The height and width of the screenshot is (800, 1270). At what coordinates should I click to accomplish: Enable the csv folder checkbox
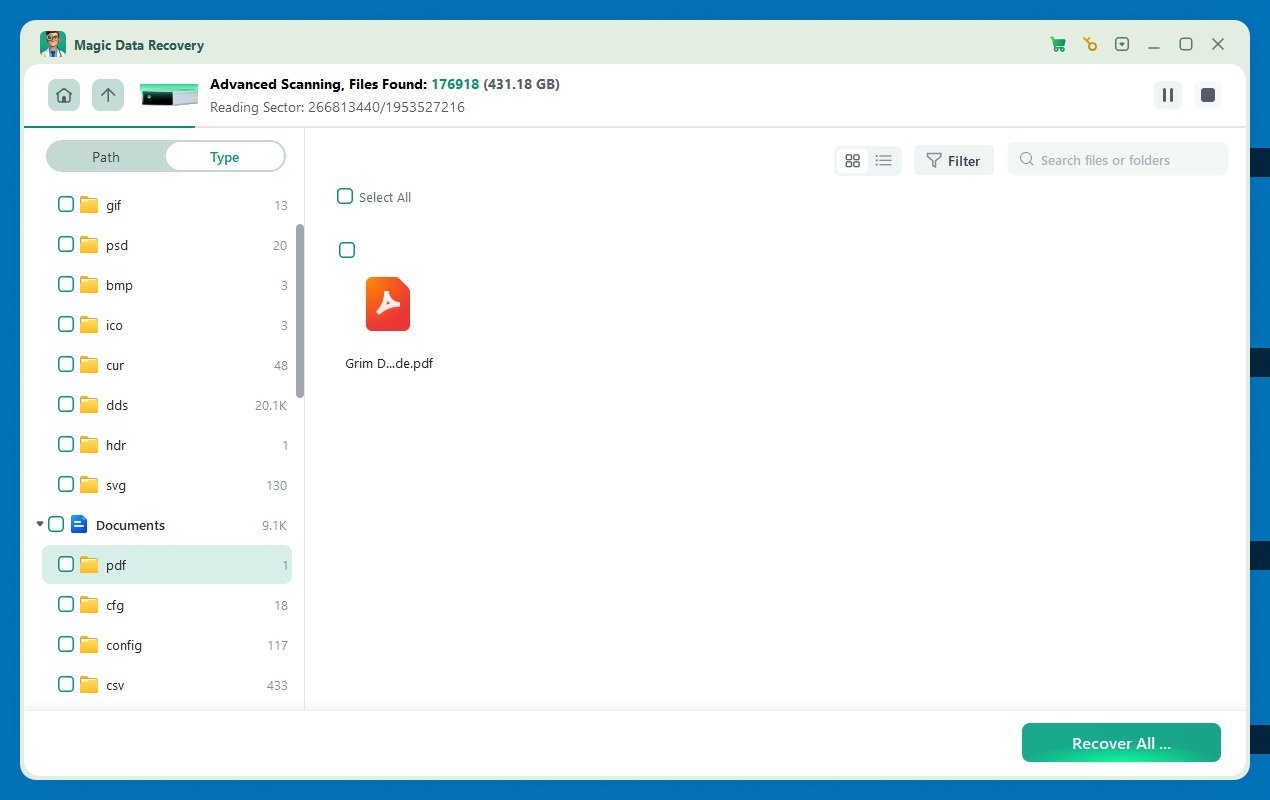[x=66, y=685]
